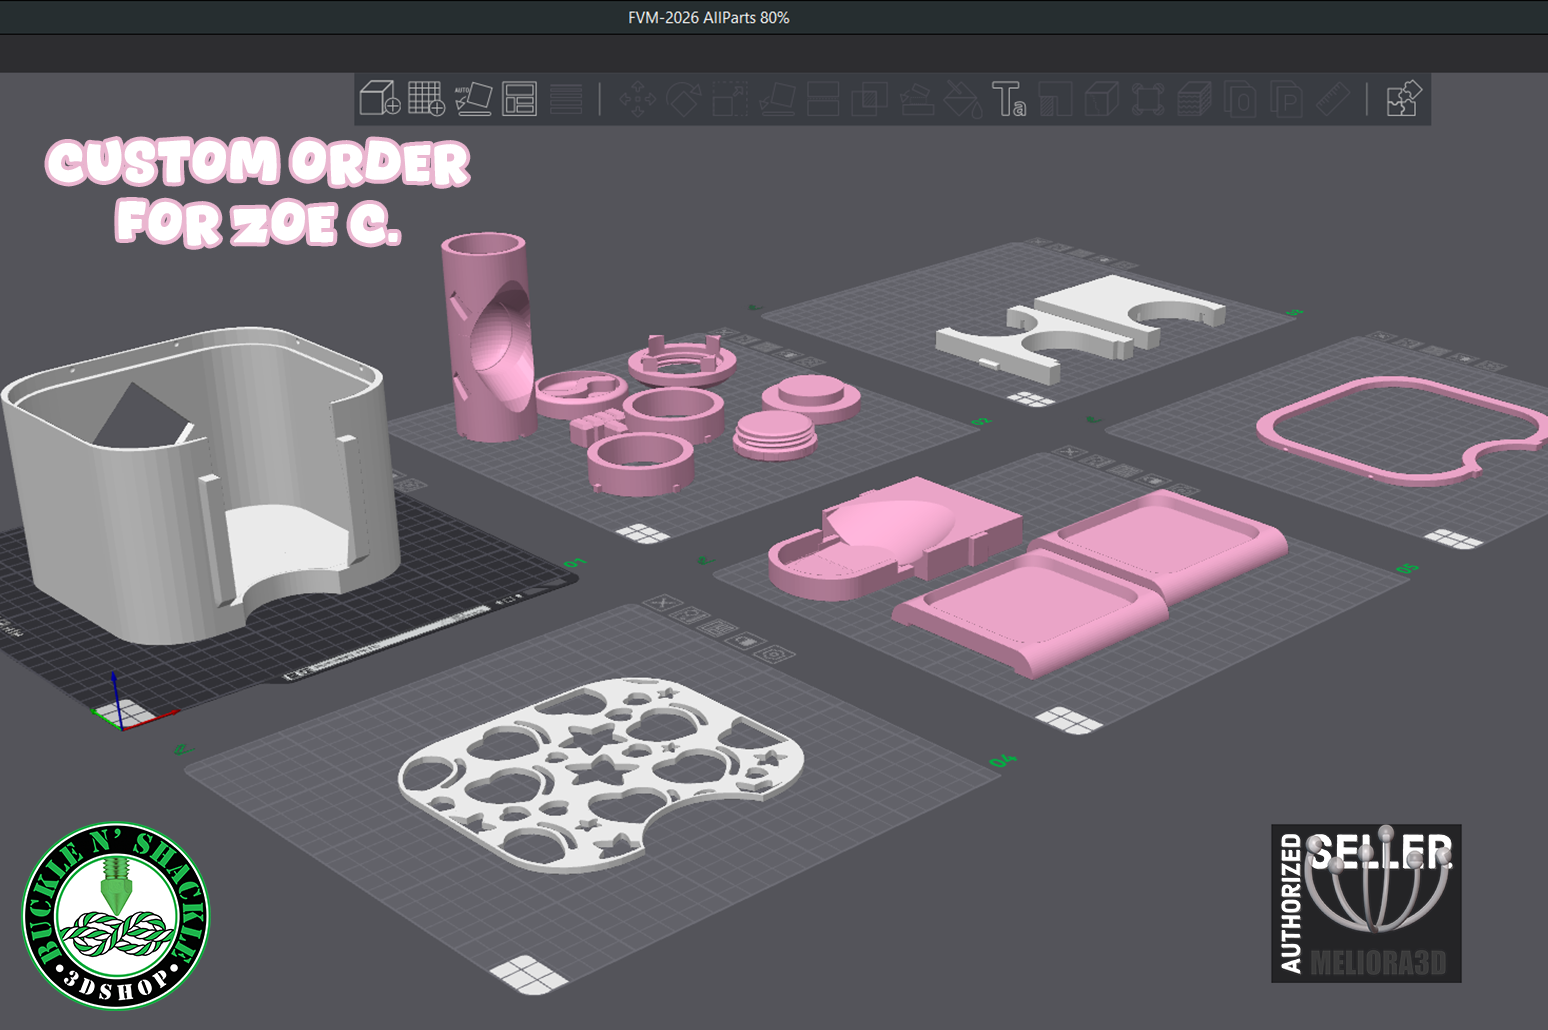1548x1030 pixels.
Task: Click the toolbar icon marked with P
Action: coord(1287,100)
